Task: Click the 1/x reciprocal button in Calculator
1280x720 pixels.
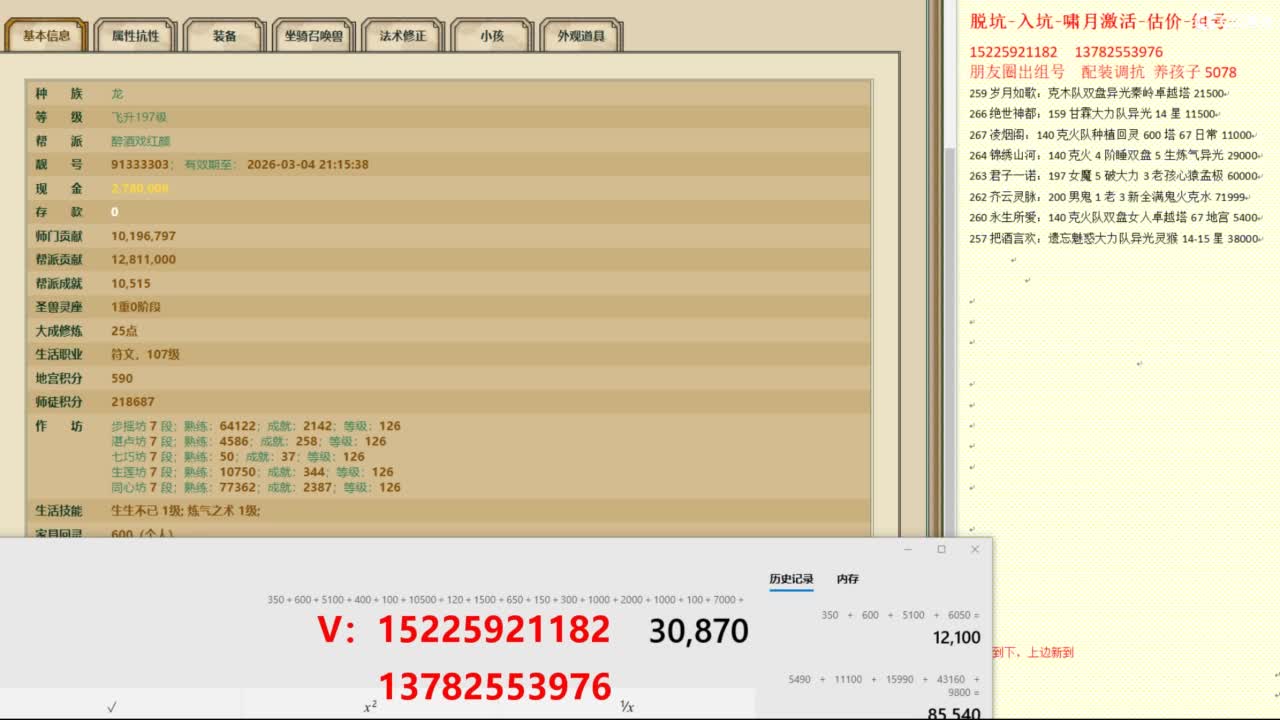Action: [x=627, y=706]
